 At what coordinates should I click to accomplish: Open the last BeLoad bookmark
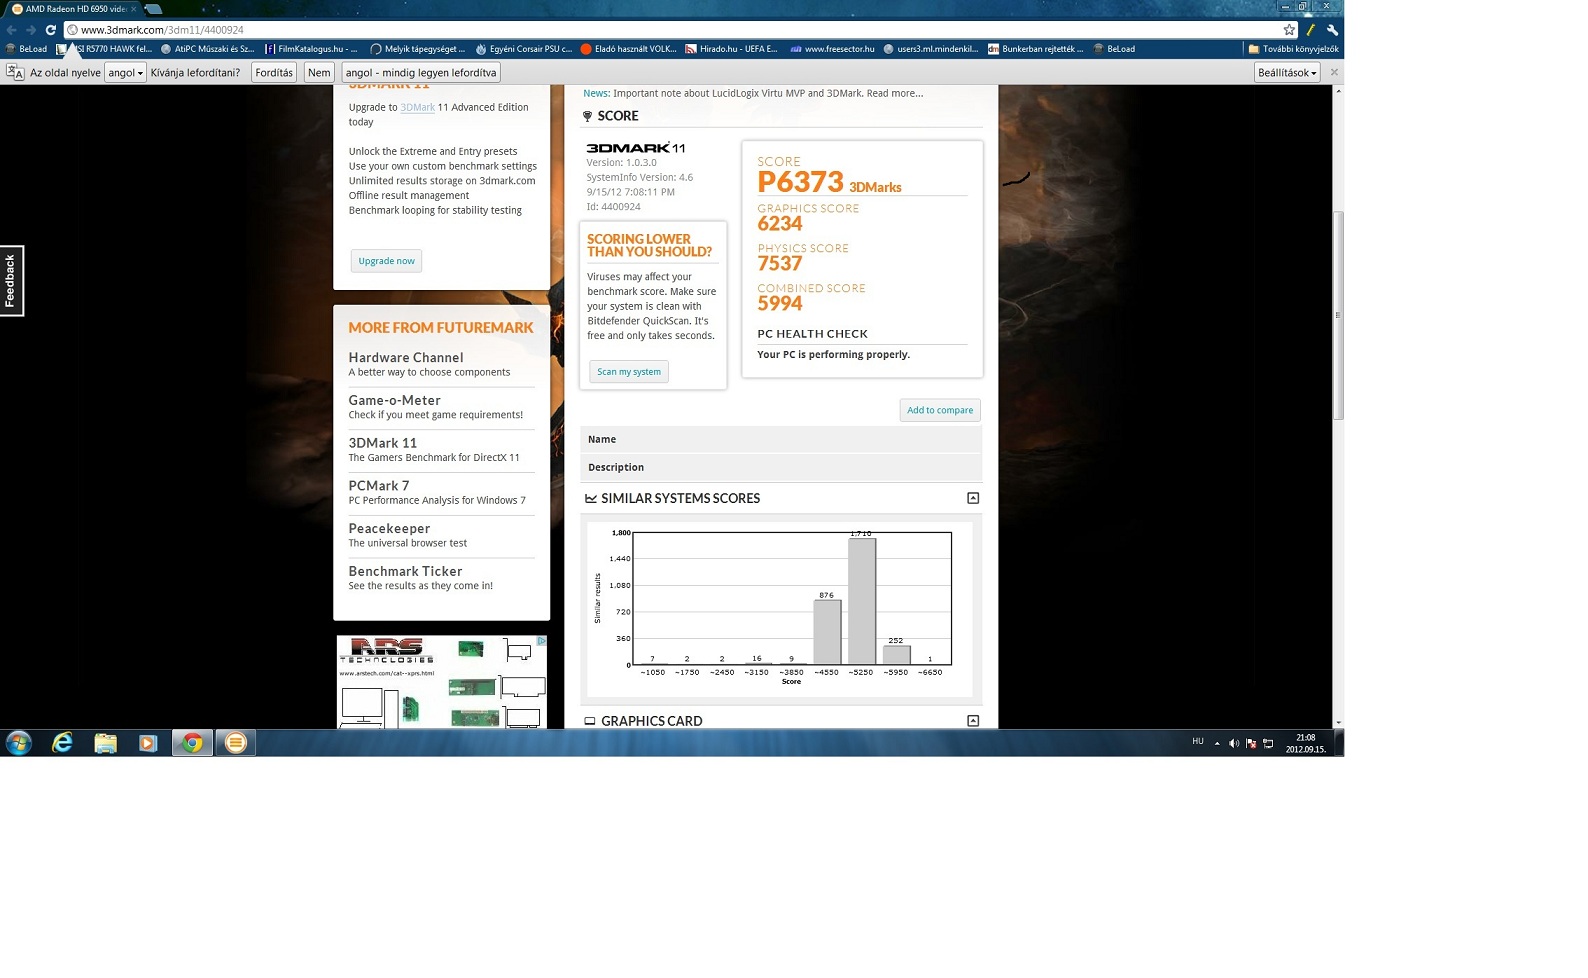coord(1114,49)
